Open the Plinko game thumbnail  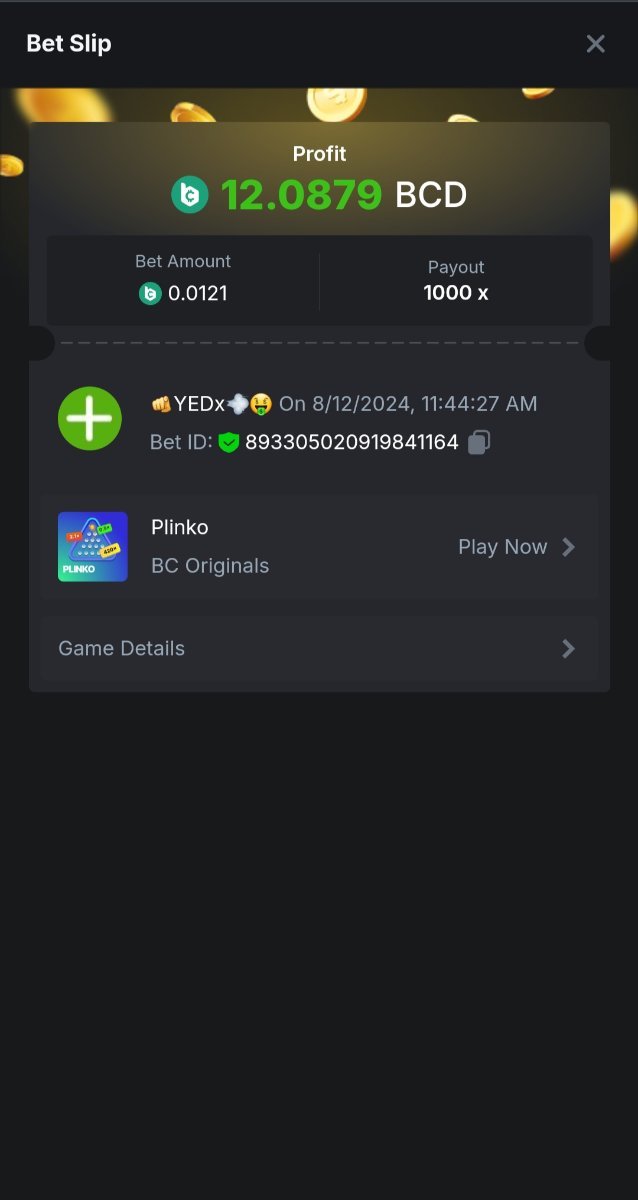point(93,547)
